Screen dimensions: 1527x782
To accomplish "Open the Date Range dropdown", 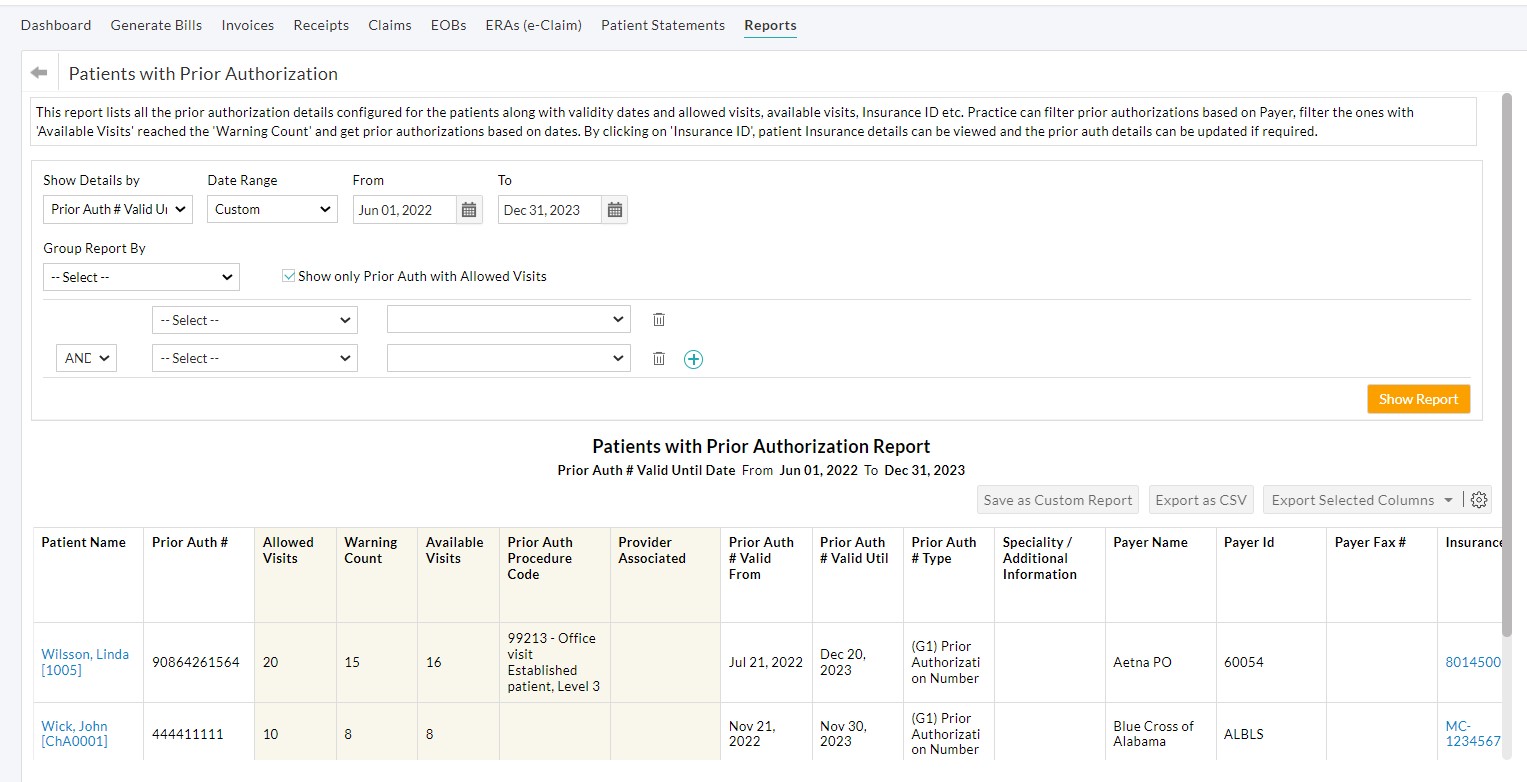I will coord(271,209).
